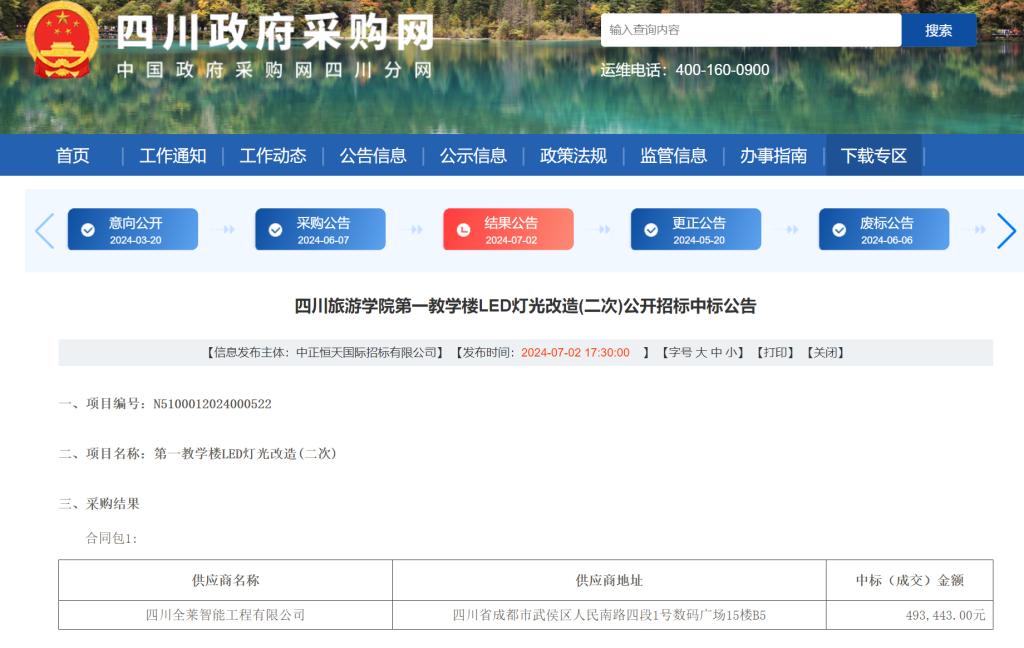The image size is (1024, 648).
Task: Click the 四川政府采购网 site title
Action: pos(274,32)
